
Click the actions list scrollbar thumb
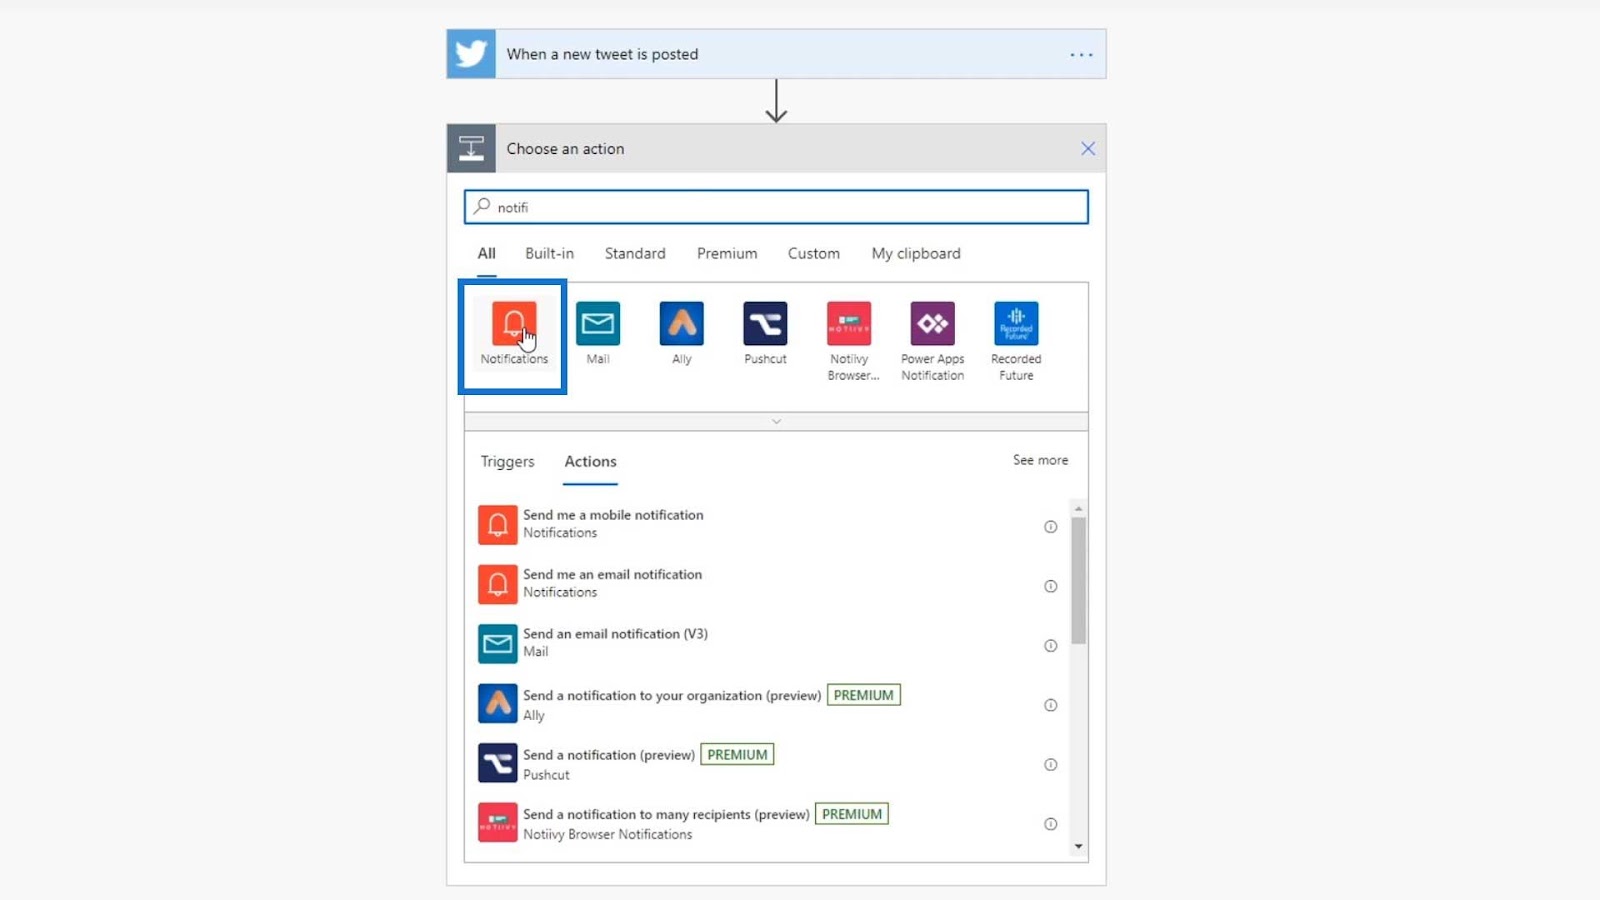(x=1078, y=580)
